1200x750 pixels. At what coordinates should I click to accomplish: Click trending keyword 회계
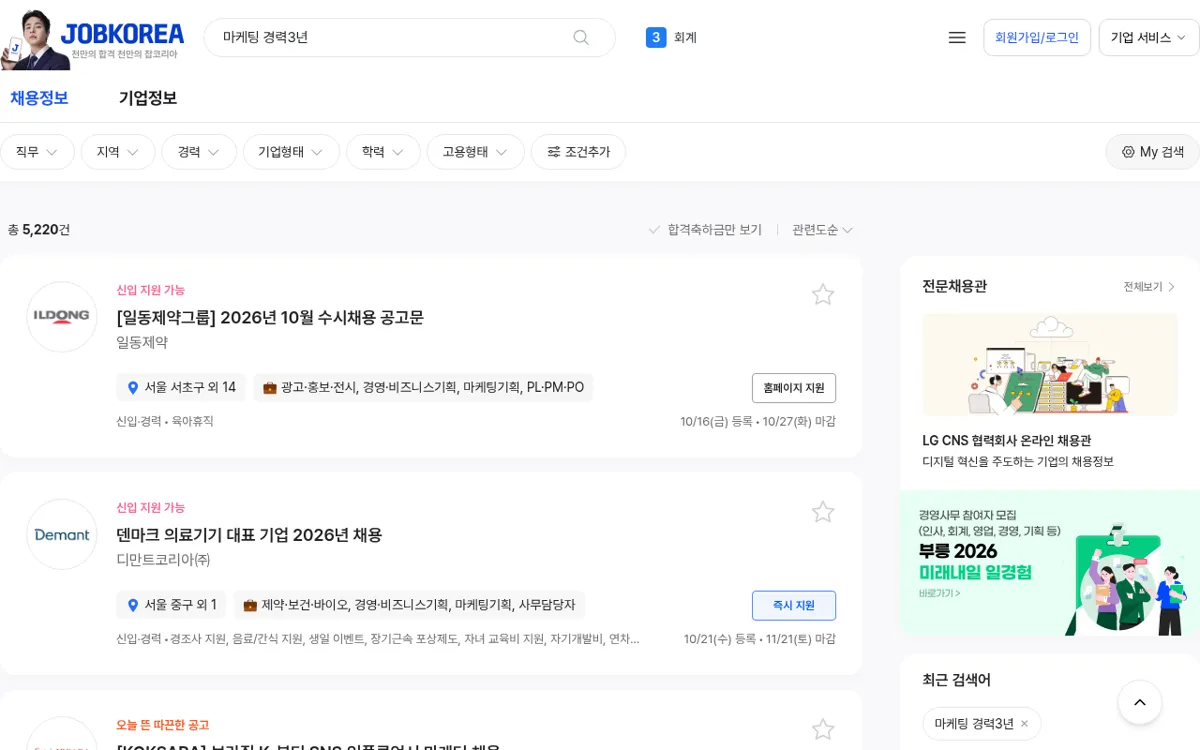pos(685,37)
